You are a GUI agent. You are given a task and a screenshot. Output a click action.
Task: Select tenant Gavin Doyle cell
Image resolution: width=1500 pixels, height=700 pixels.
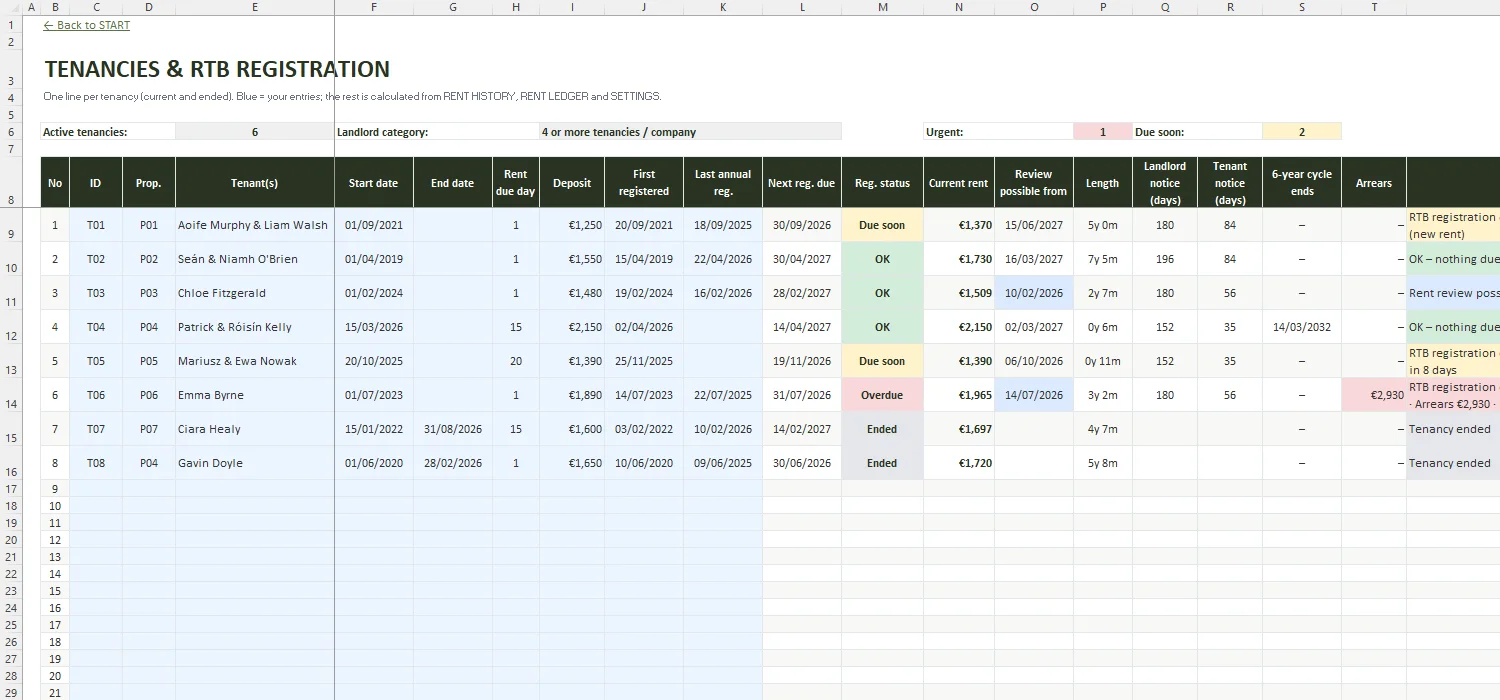tap(255, 463)
